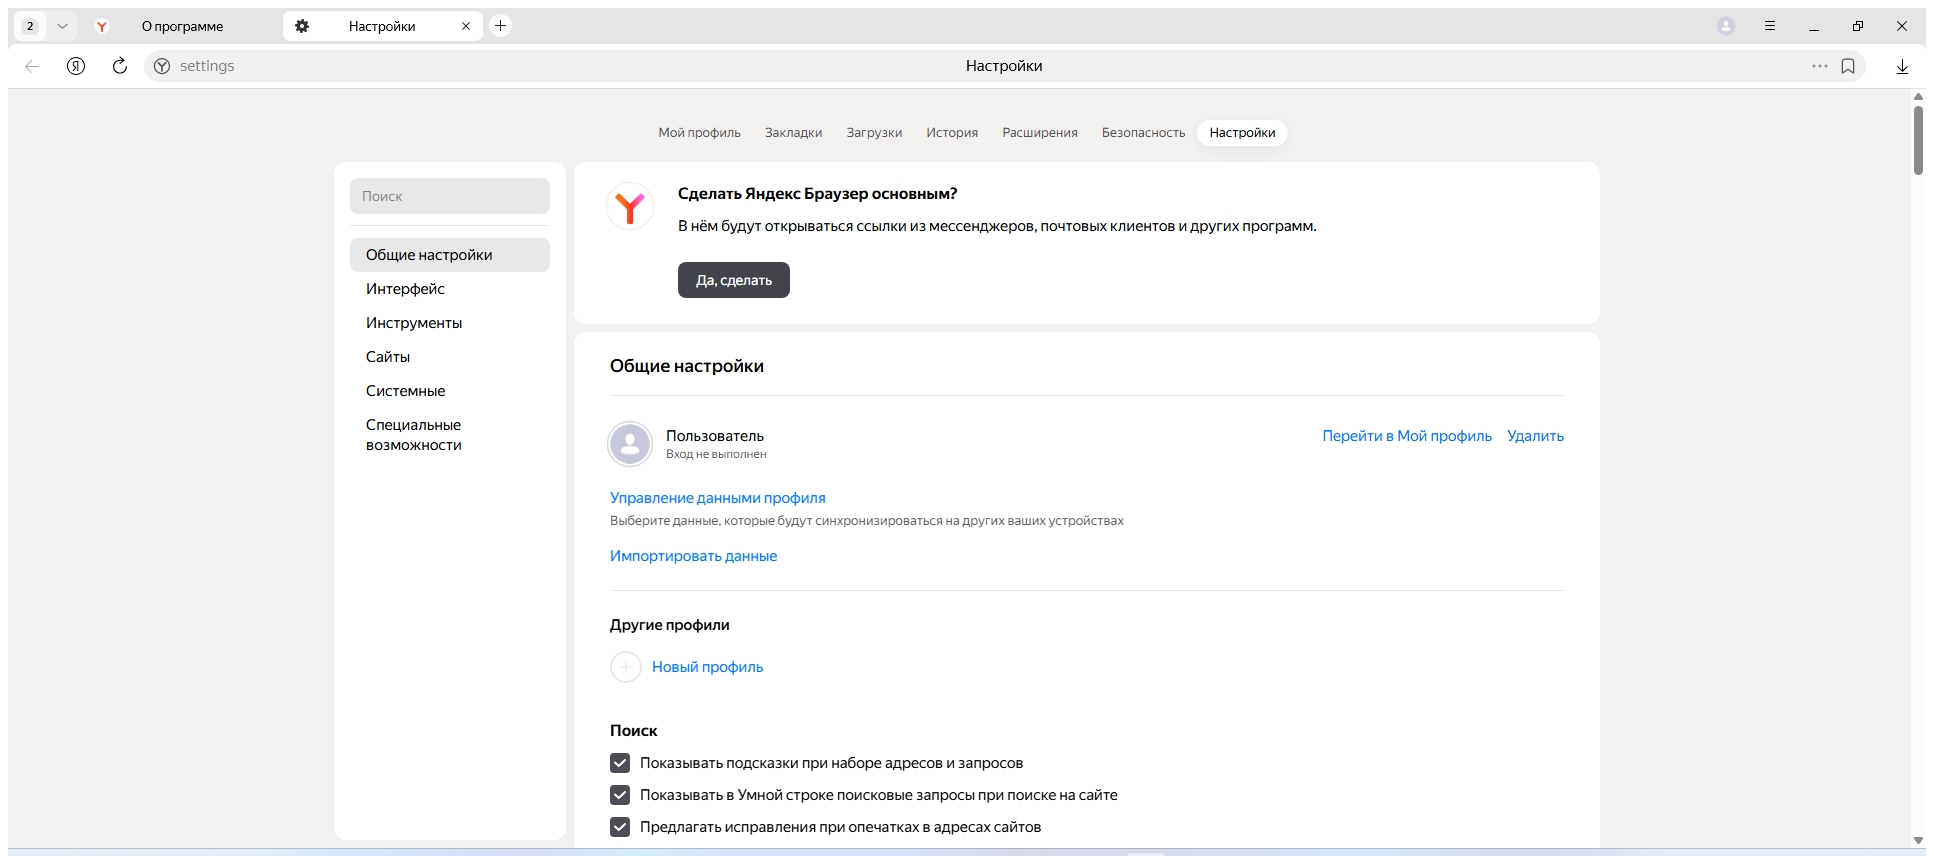The height and width of the screenshot is (856, 1934).
Task: Select Системные in the sidebar
Action: click(450, 391)
